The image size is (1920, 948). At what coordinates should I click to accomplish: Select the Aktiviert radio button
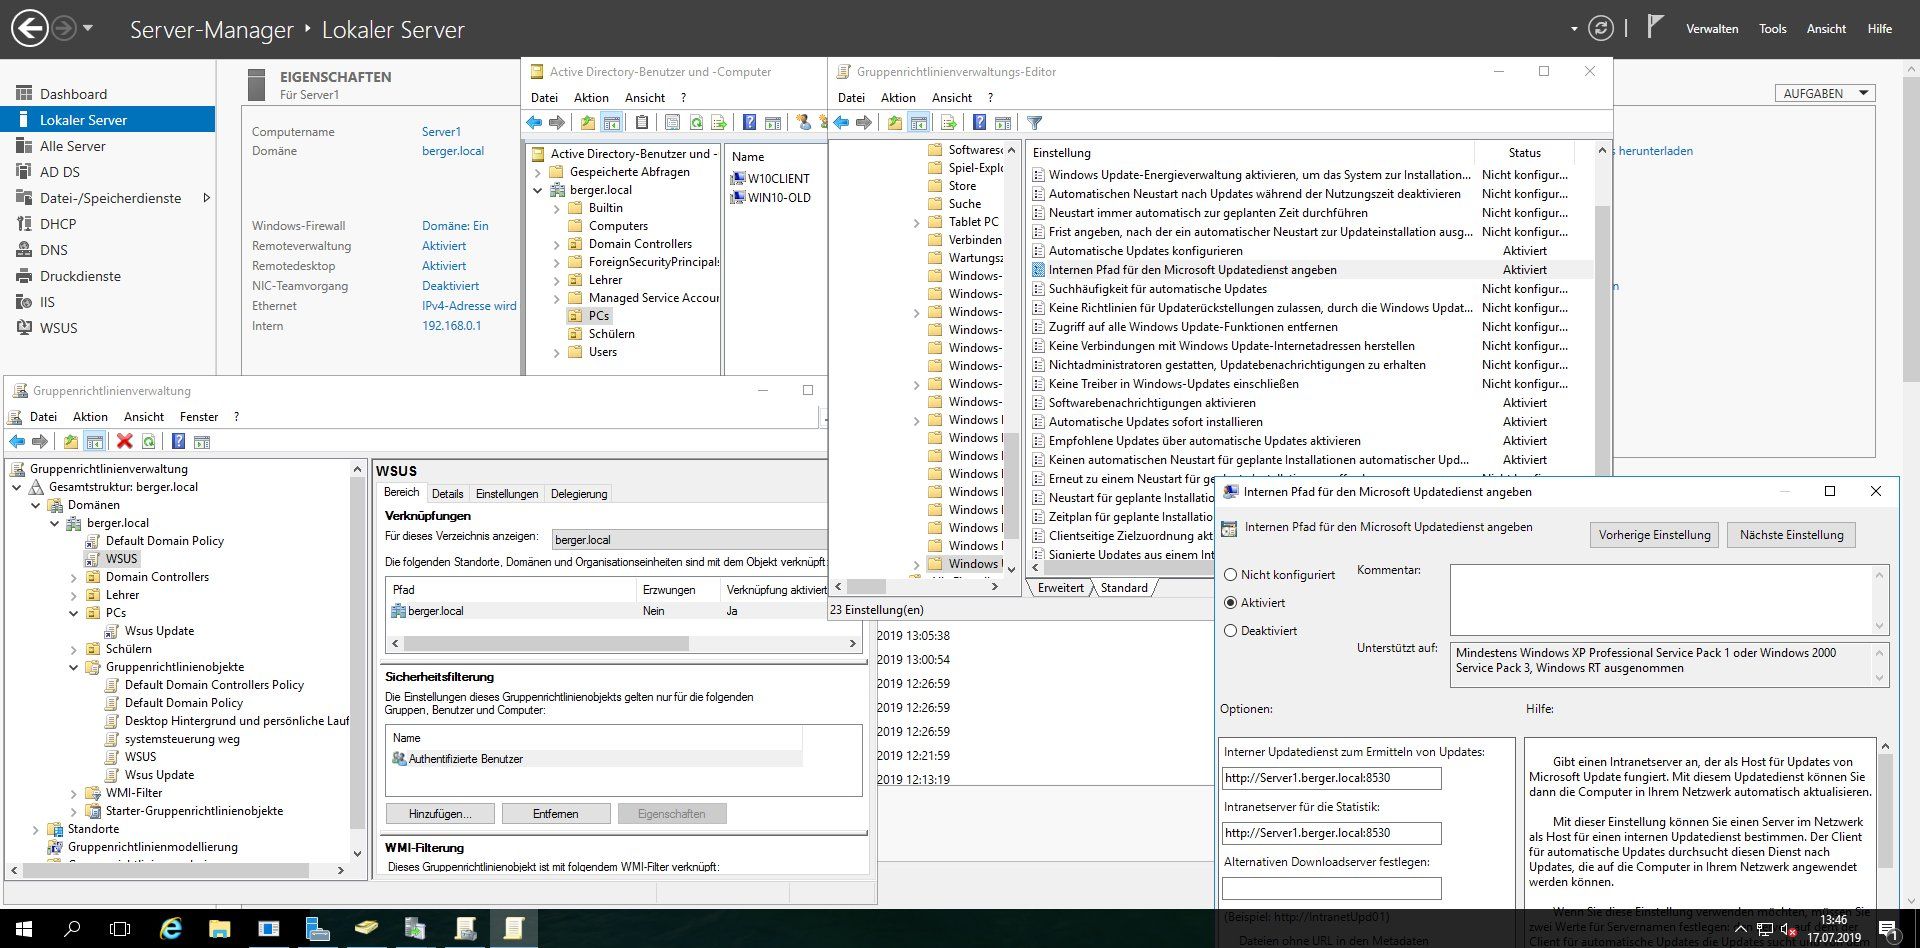click(1231, 603)
